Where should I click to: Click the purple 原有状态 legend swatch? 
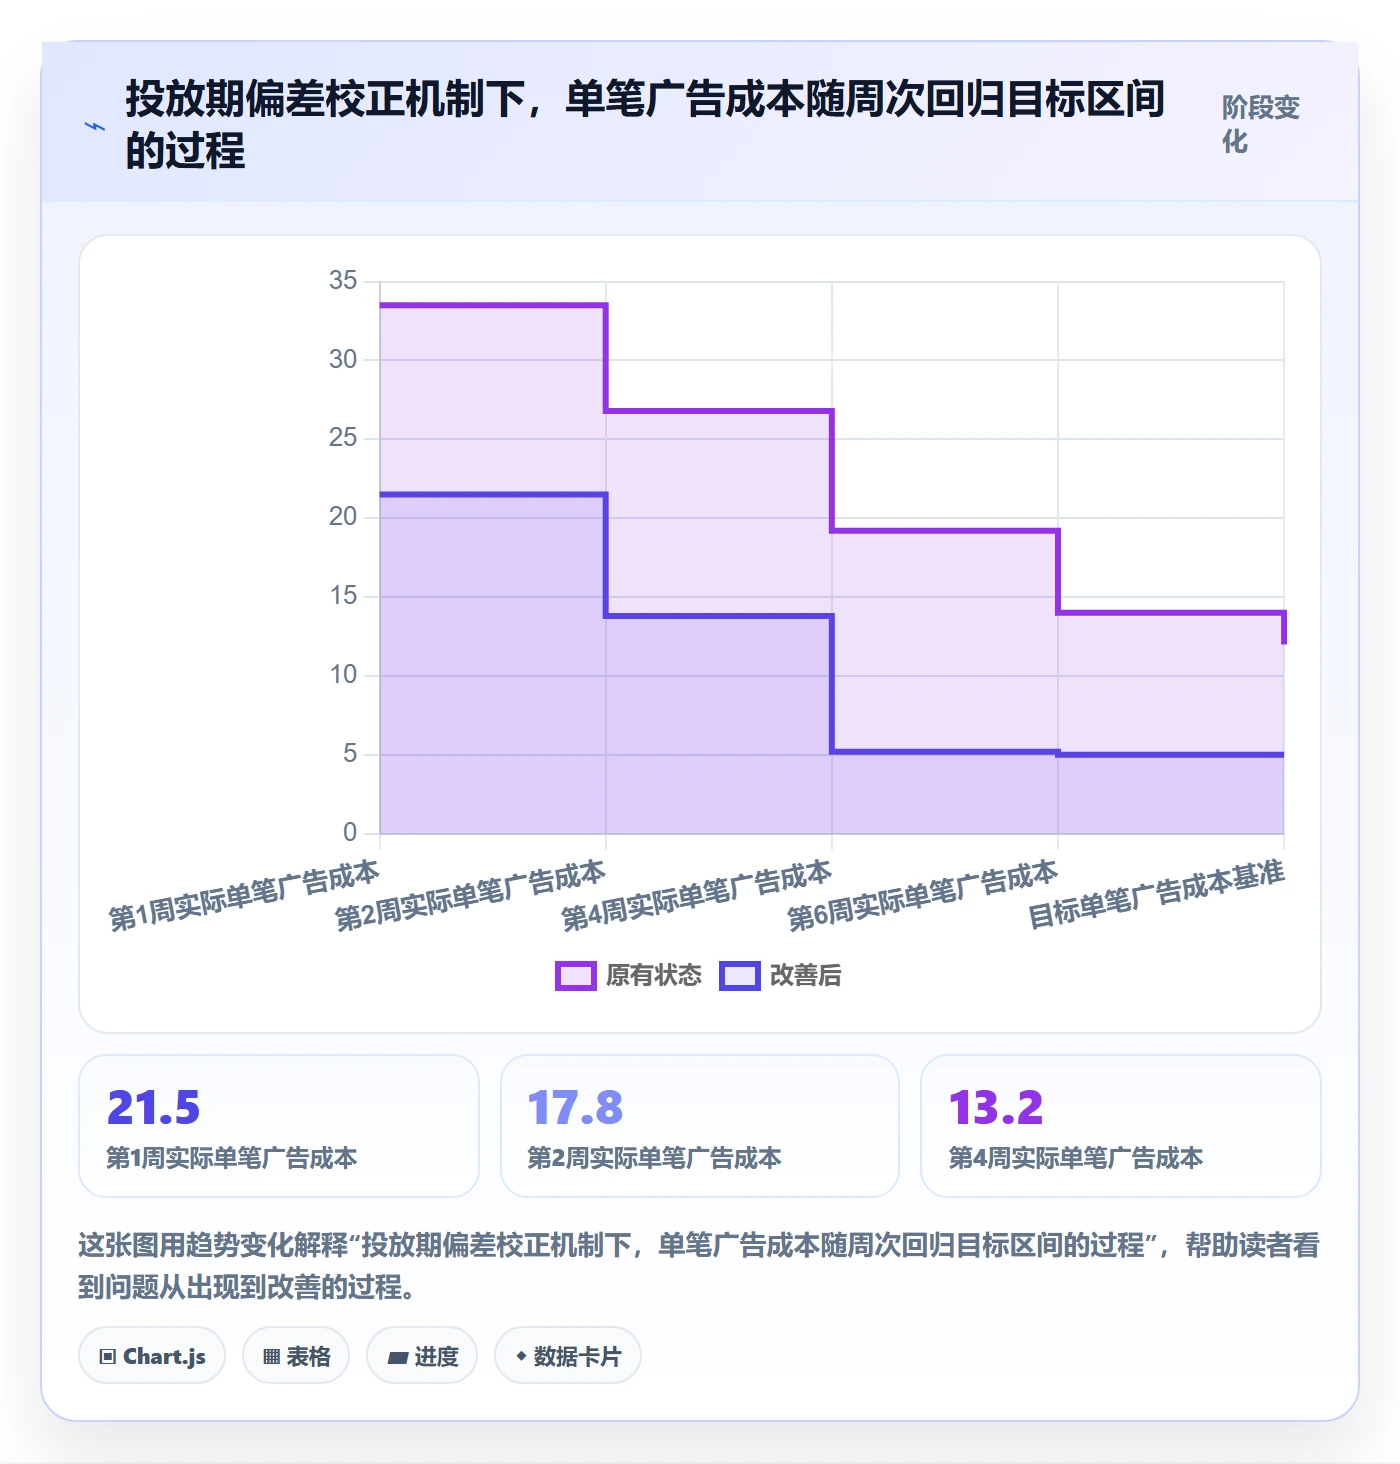pyautogui.click(x=576, y=976)
